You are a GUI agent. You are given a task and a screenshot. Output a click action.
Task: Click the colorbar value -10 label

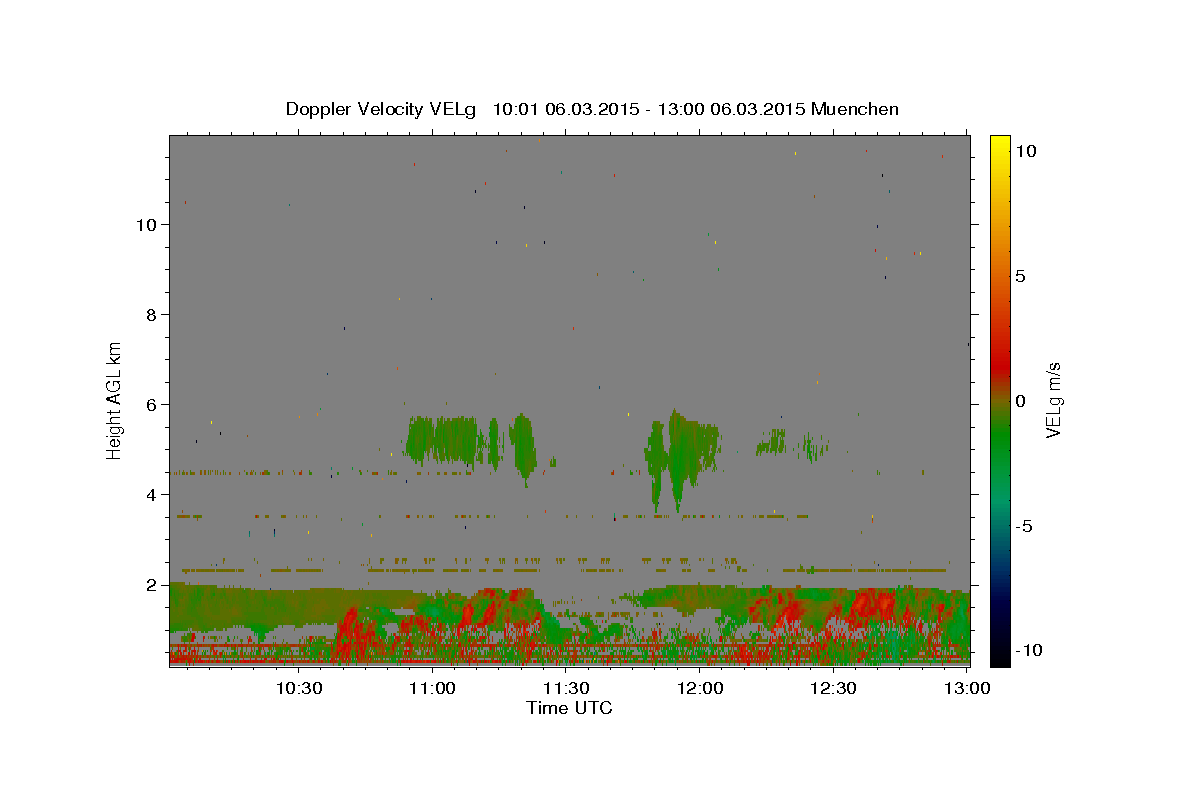(1028, 651)
